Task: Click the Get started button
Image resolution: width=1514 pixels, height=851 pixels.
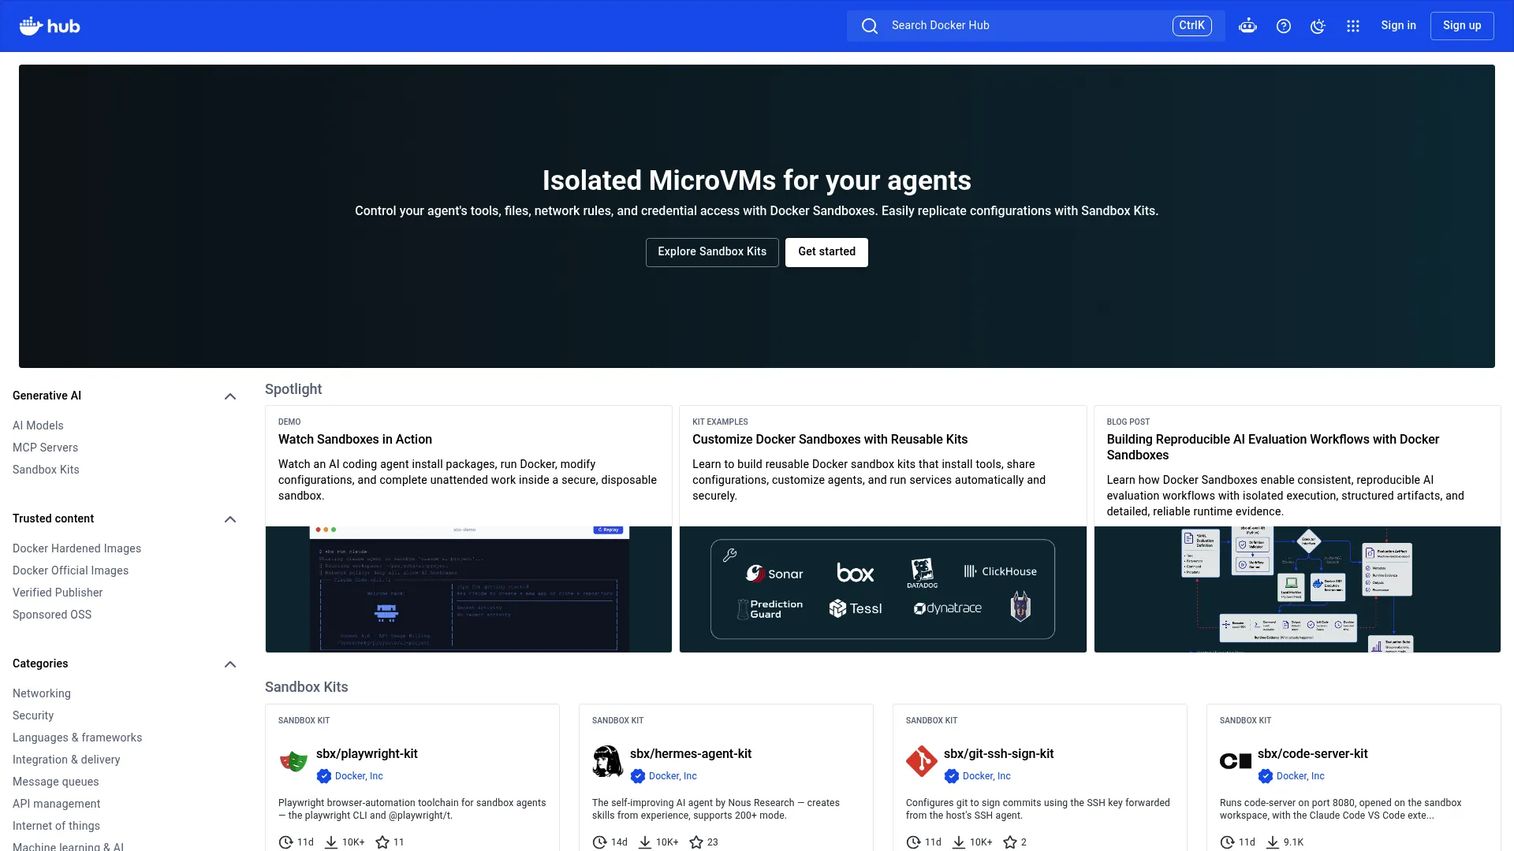Action: pos(827,252)
